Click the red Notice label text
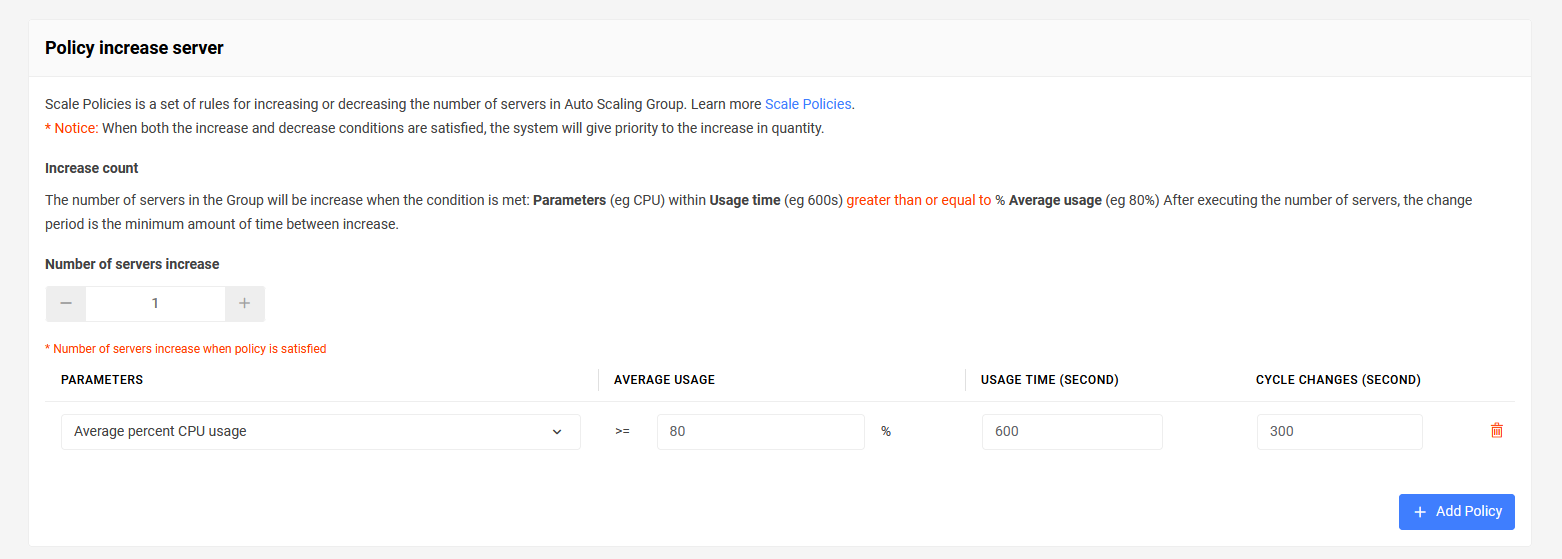1562x559 pixels. (72, 129)
